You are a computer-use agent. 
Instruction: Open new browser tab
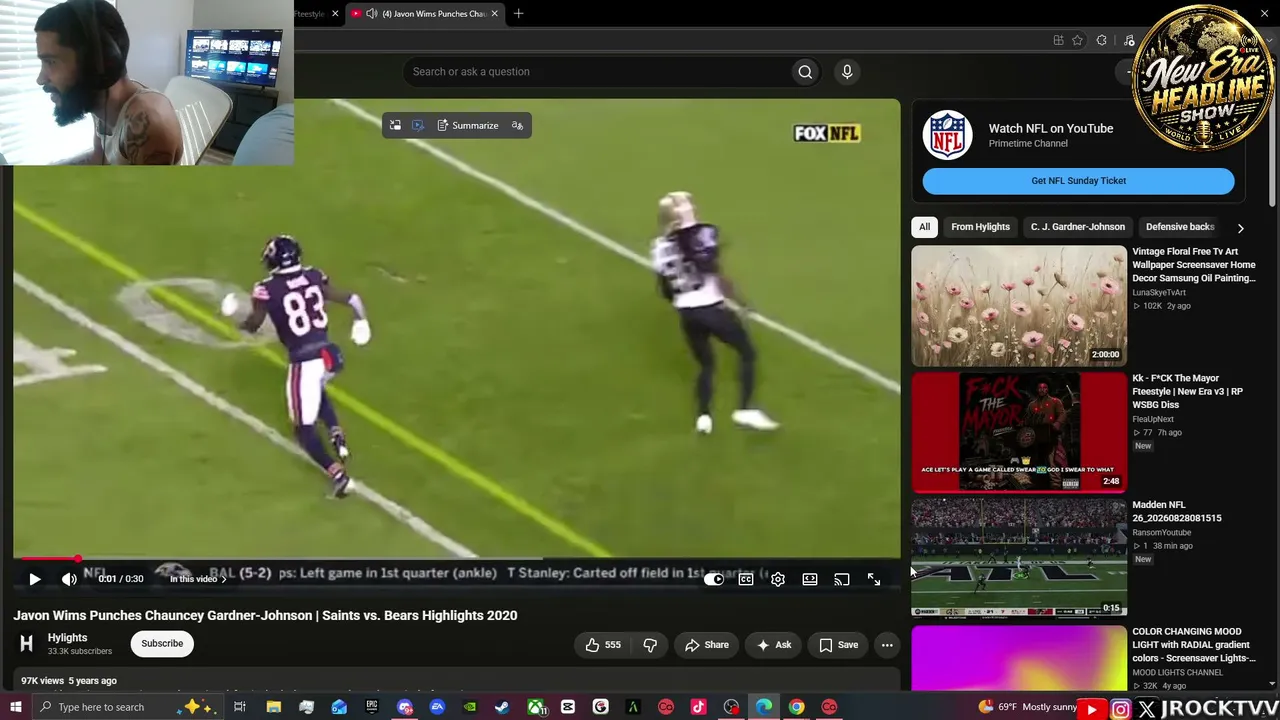518,14
